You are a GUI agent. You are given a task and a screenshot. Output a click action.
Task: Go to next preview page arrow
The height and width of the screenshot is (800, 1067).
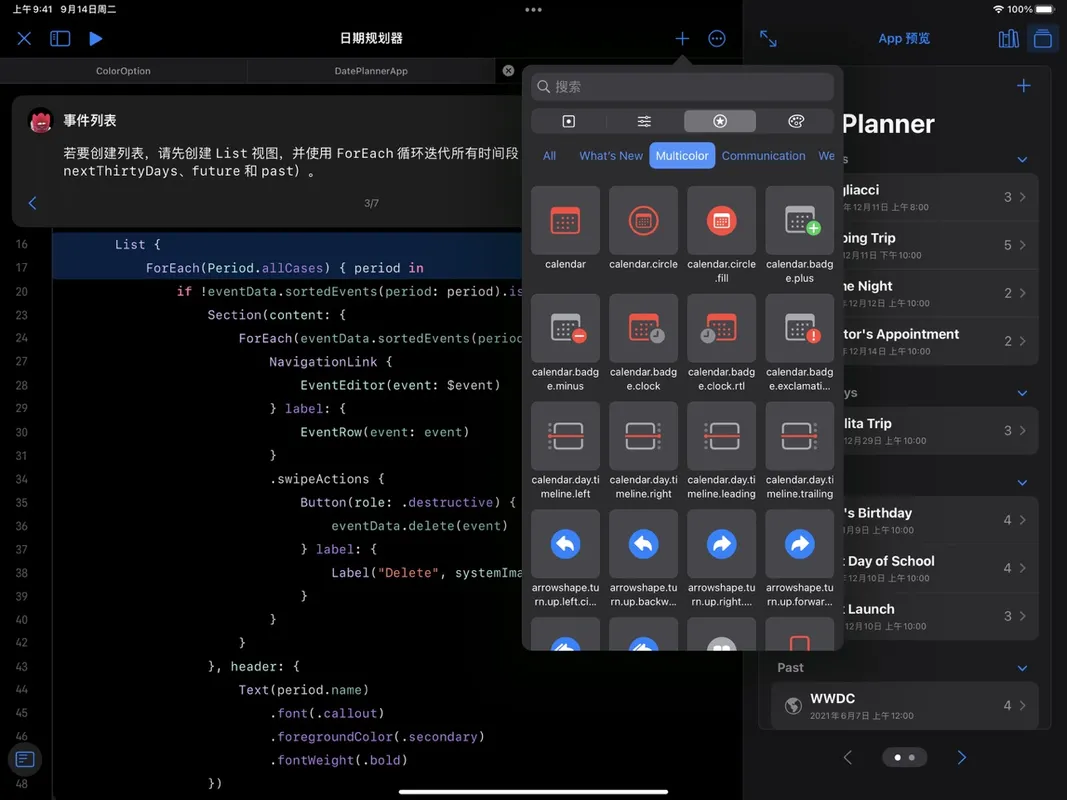pos(962,757)
